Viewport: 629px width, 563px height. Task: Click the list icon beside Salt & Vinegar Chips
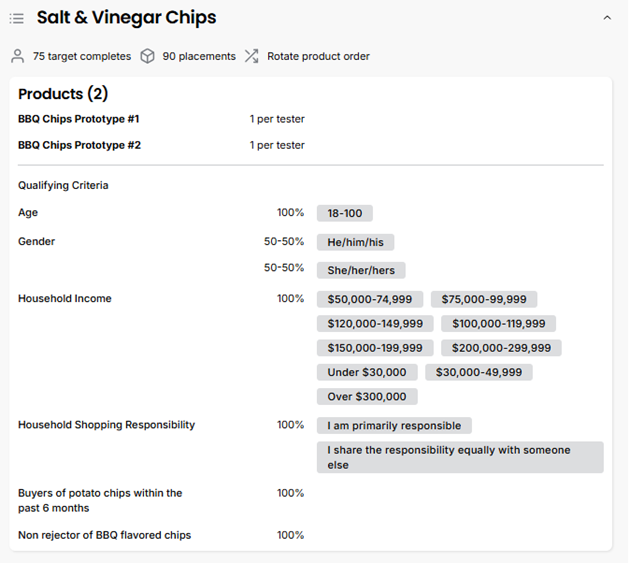[x=17, y=18]
